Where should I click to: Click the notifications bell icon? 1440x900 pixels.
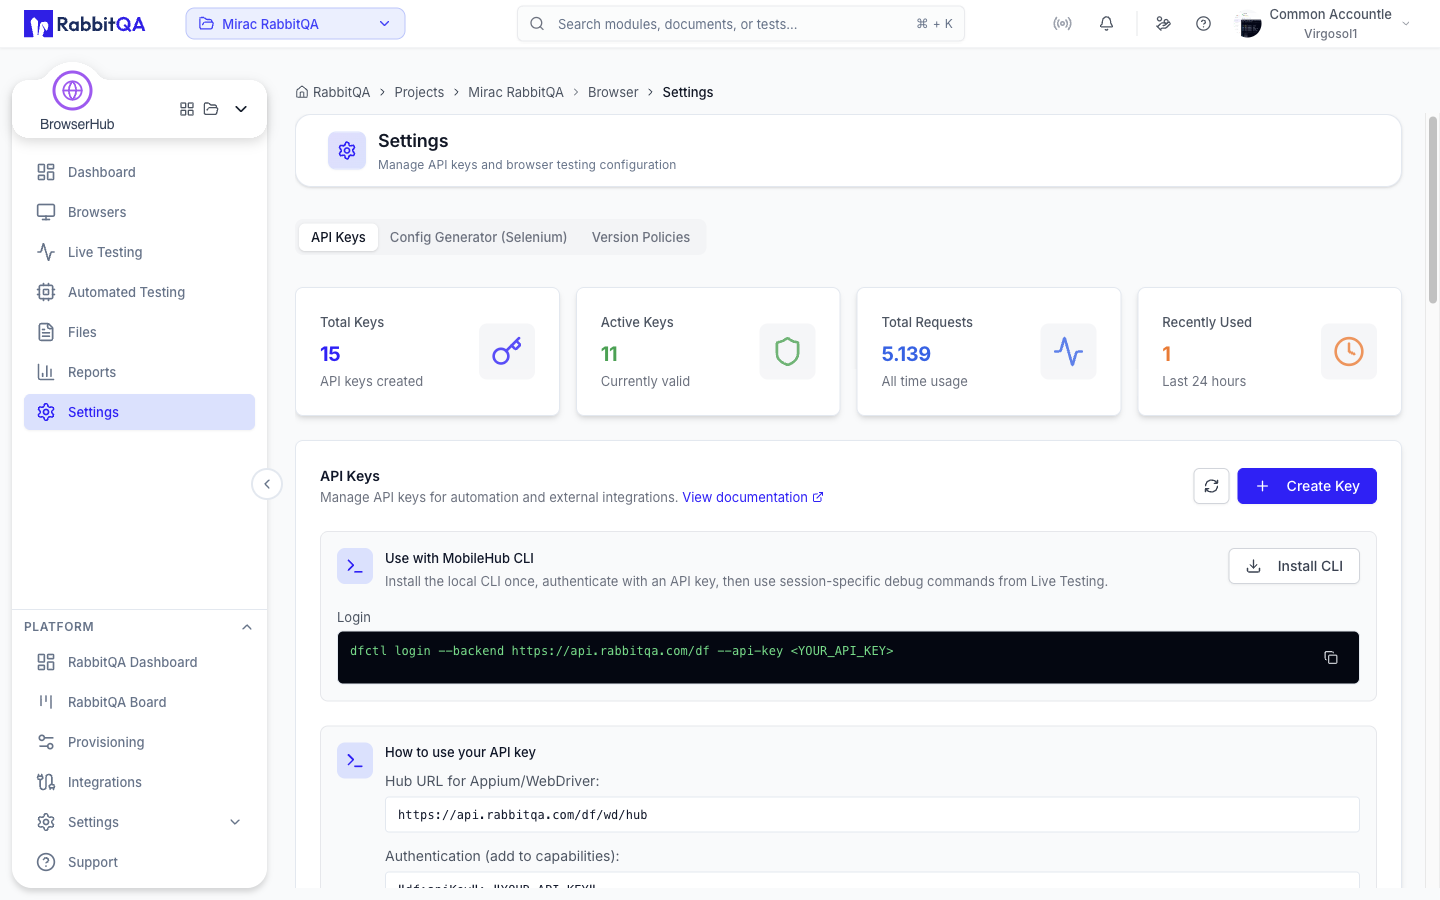point(1106,24)
